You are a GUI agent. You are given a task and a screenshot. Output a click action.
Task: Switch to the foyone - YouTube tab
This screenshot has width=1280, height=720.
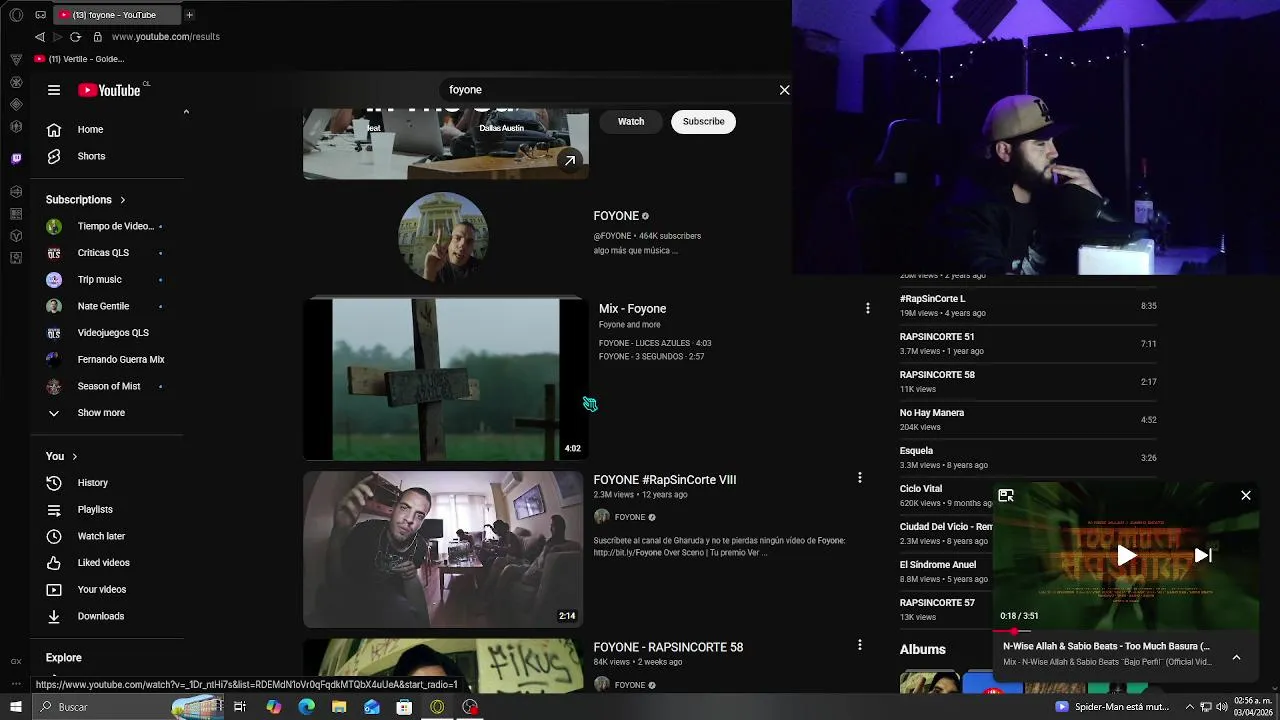(115, 15)
